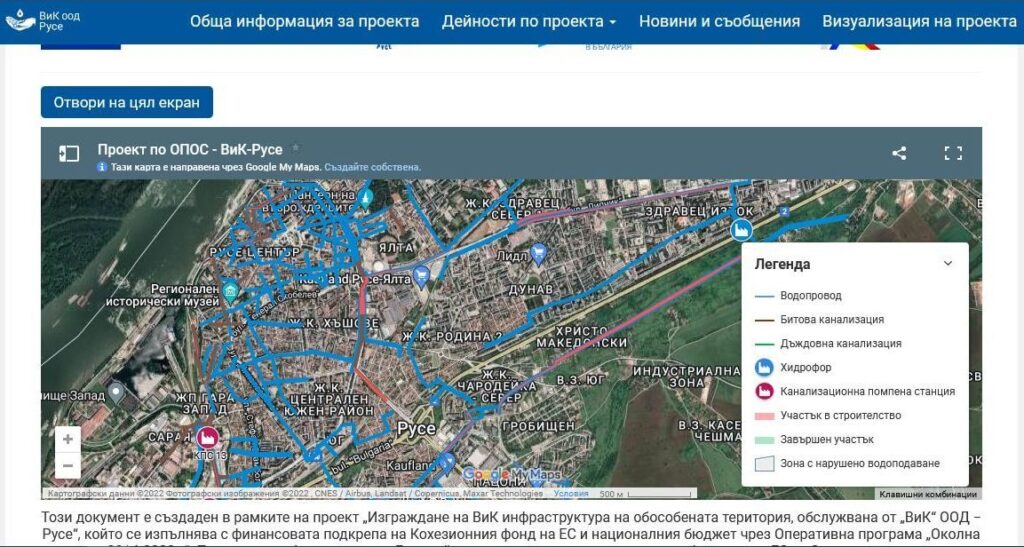Screen dimensions: 1024x547
Task: Open Клавишни комбинации shortcuts
Action: coord(928,494)
